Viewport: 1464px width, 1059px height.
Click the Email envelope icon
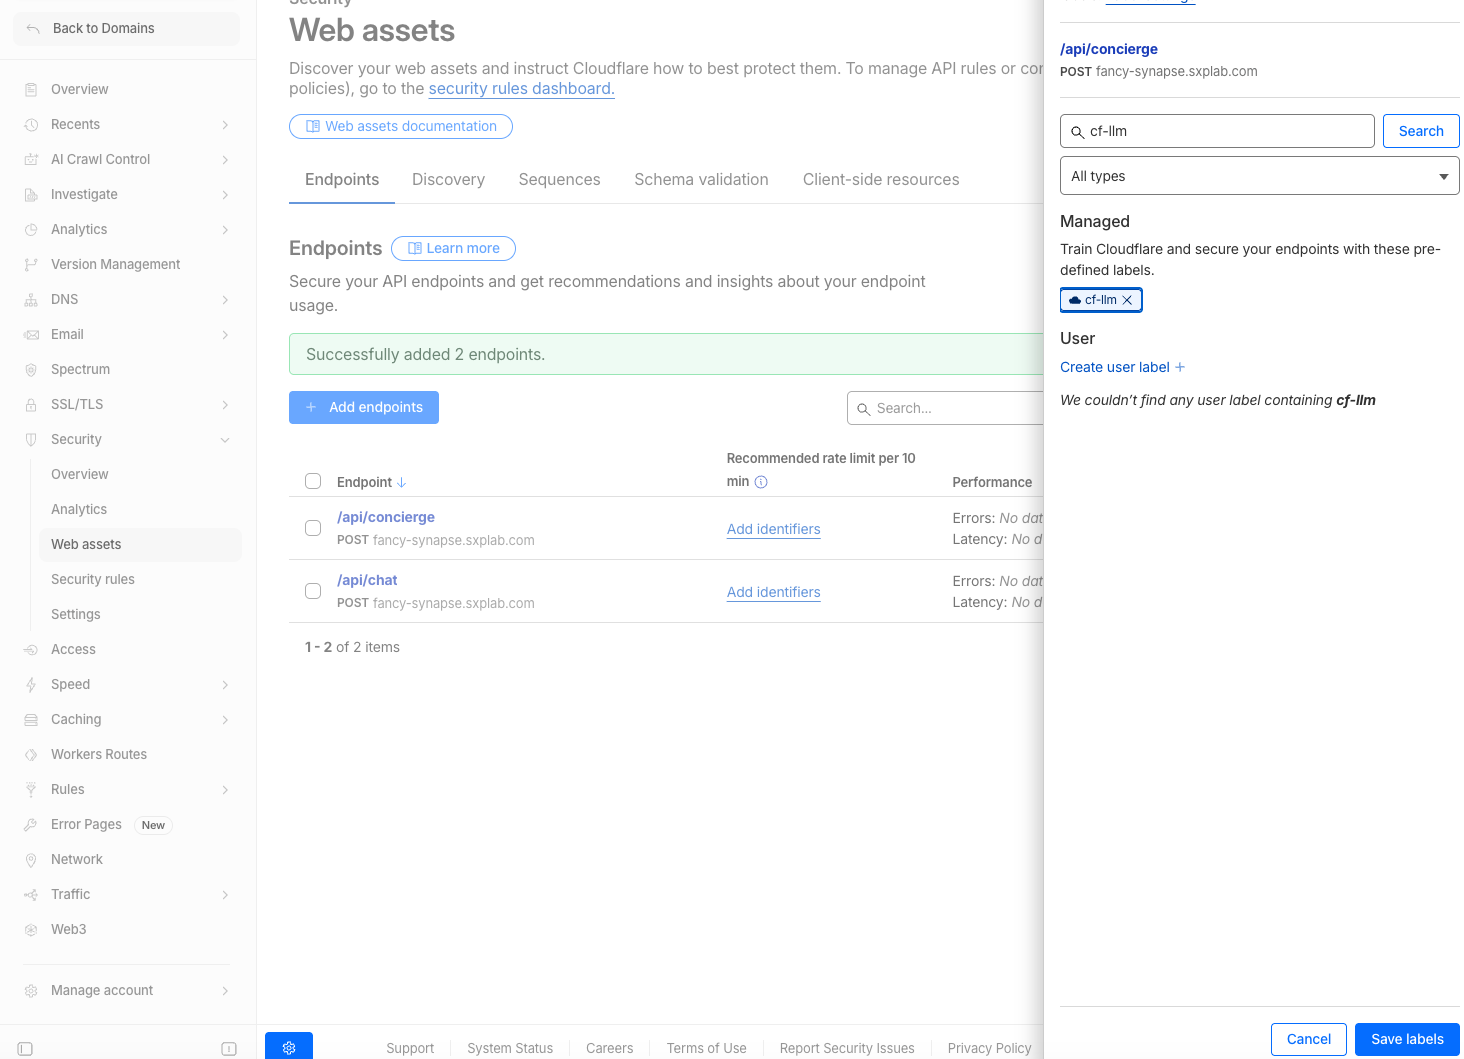click(x=31, y=334)
